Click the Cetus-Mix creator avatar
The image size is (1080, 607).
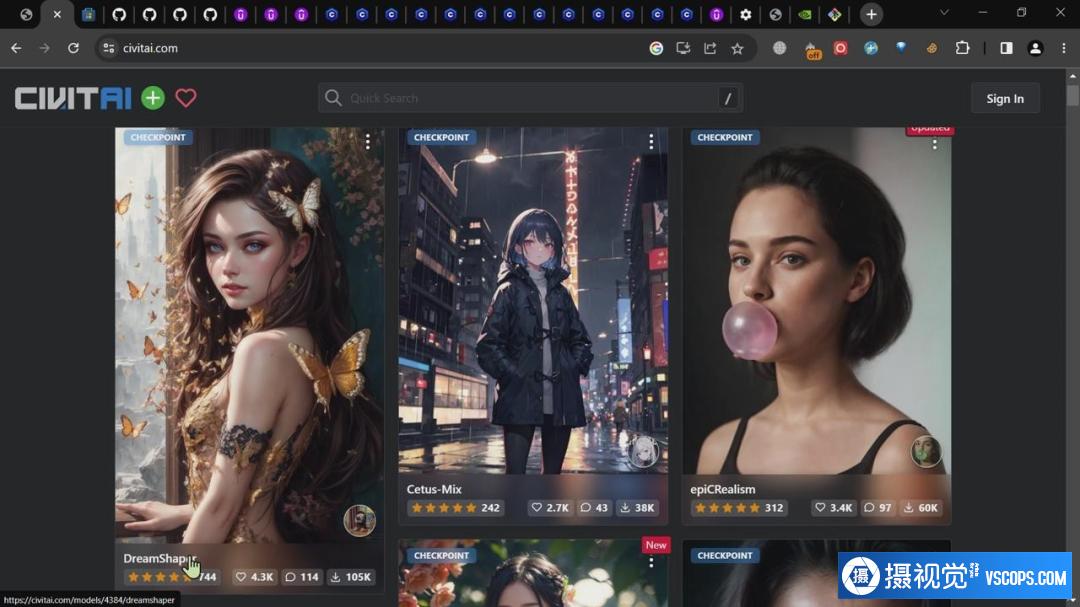pyautogui.click(x=643, y=451)
